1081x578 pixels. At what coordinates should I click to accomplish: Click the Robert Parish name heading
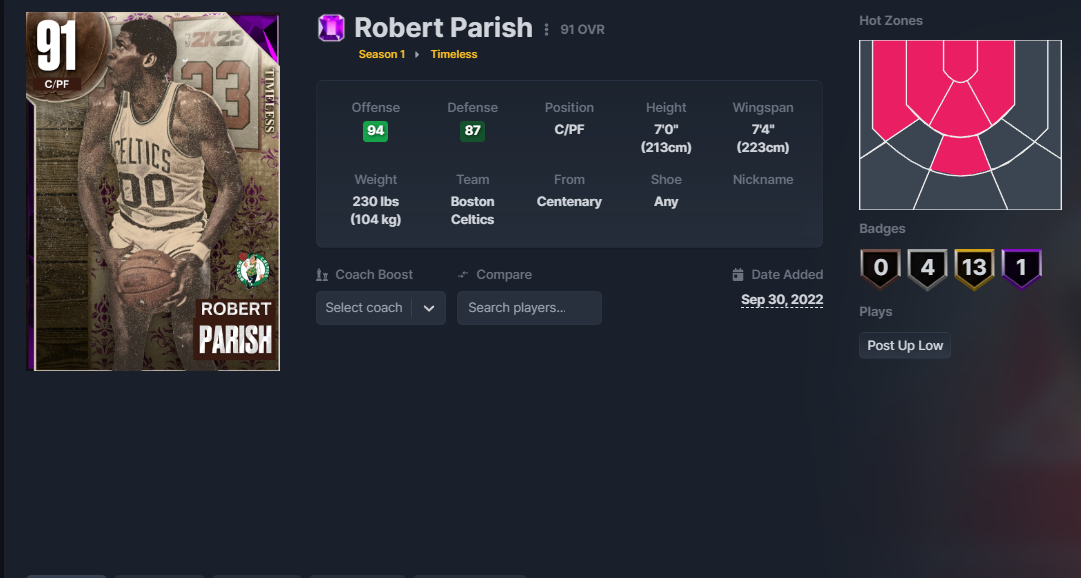[x=443, y=28]
